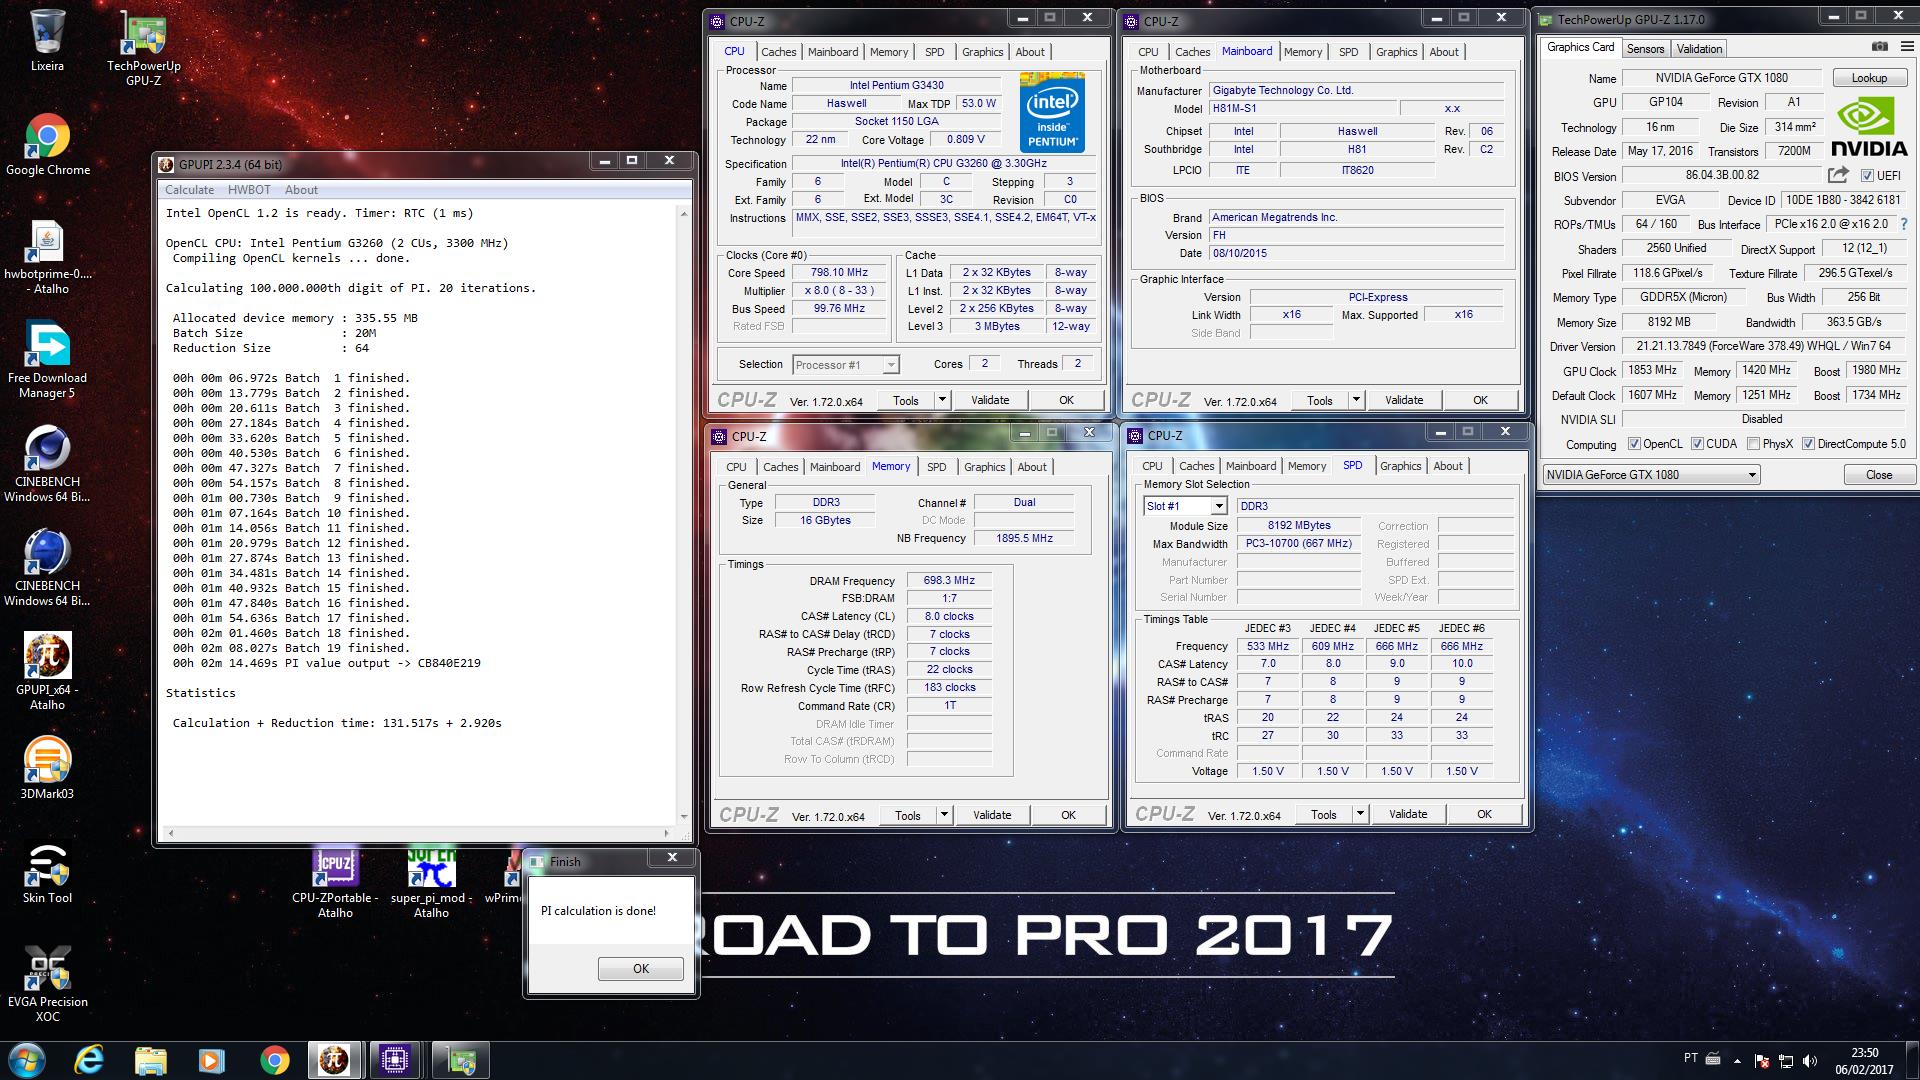The image size is (1920, 1080).
Task: Expand Tools arrow in Memory CPU-Z window
Action: pyautogui.click(x=944, y=815)
